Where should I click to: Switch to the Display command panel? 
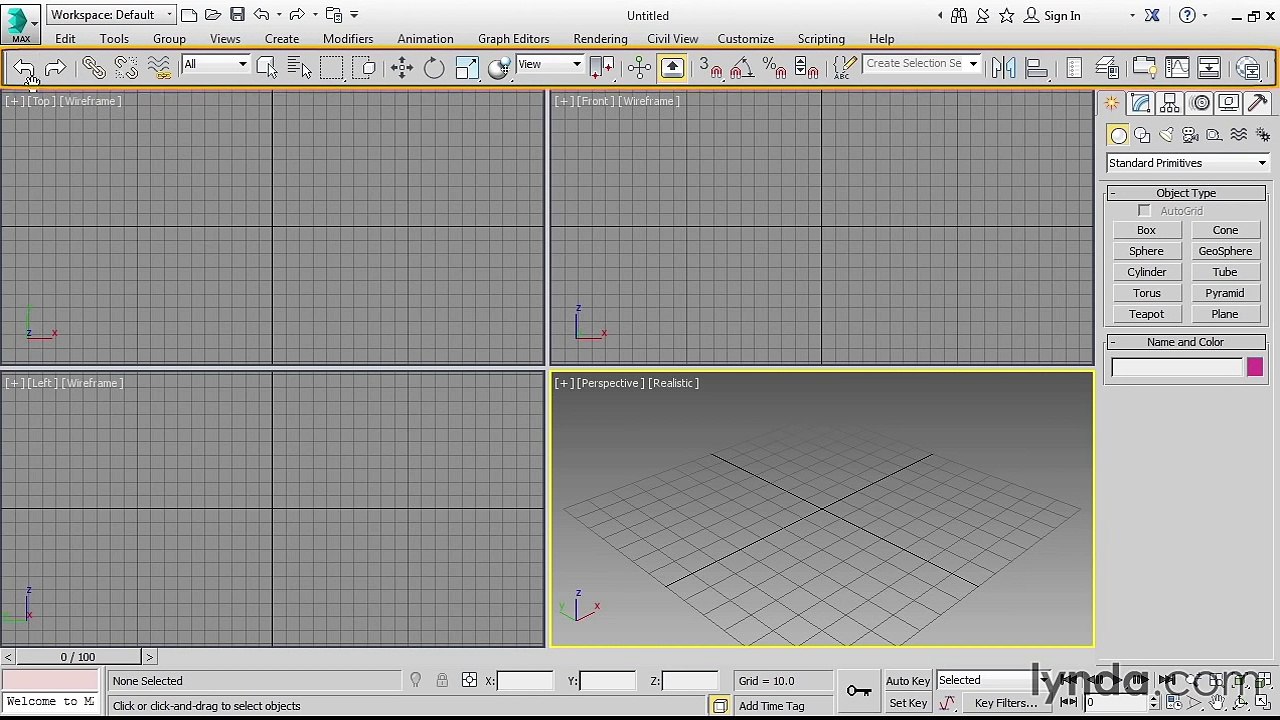[1229, 103]
